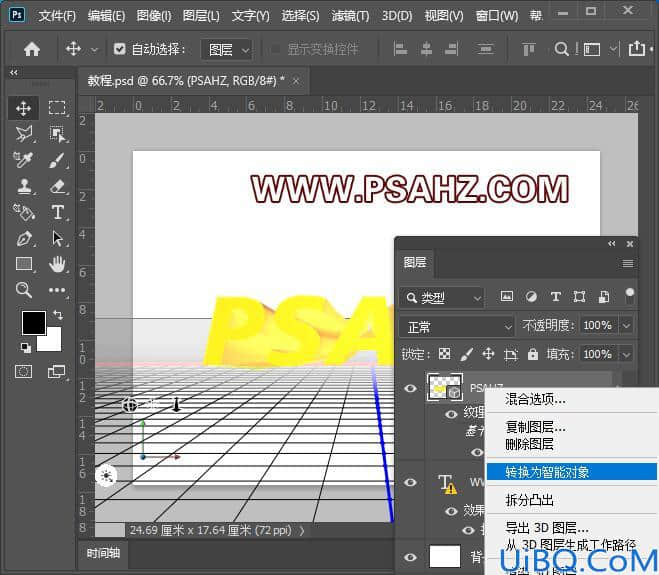The width and height of the screenshot is (659, 575).
Task: Hide the PSAHZ 3D layer
Action: 411,388
